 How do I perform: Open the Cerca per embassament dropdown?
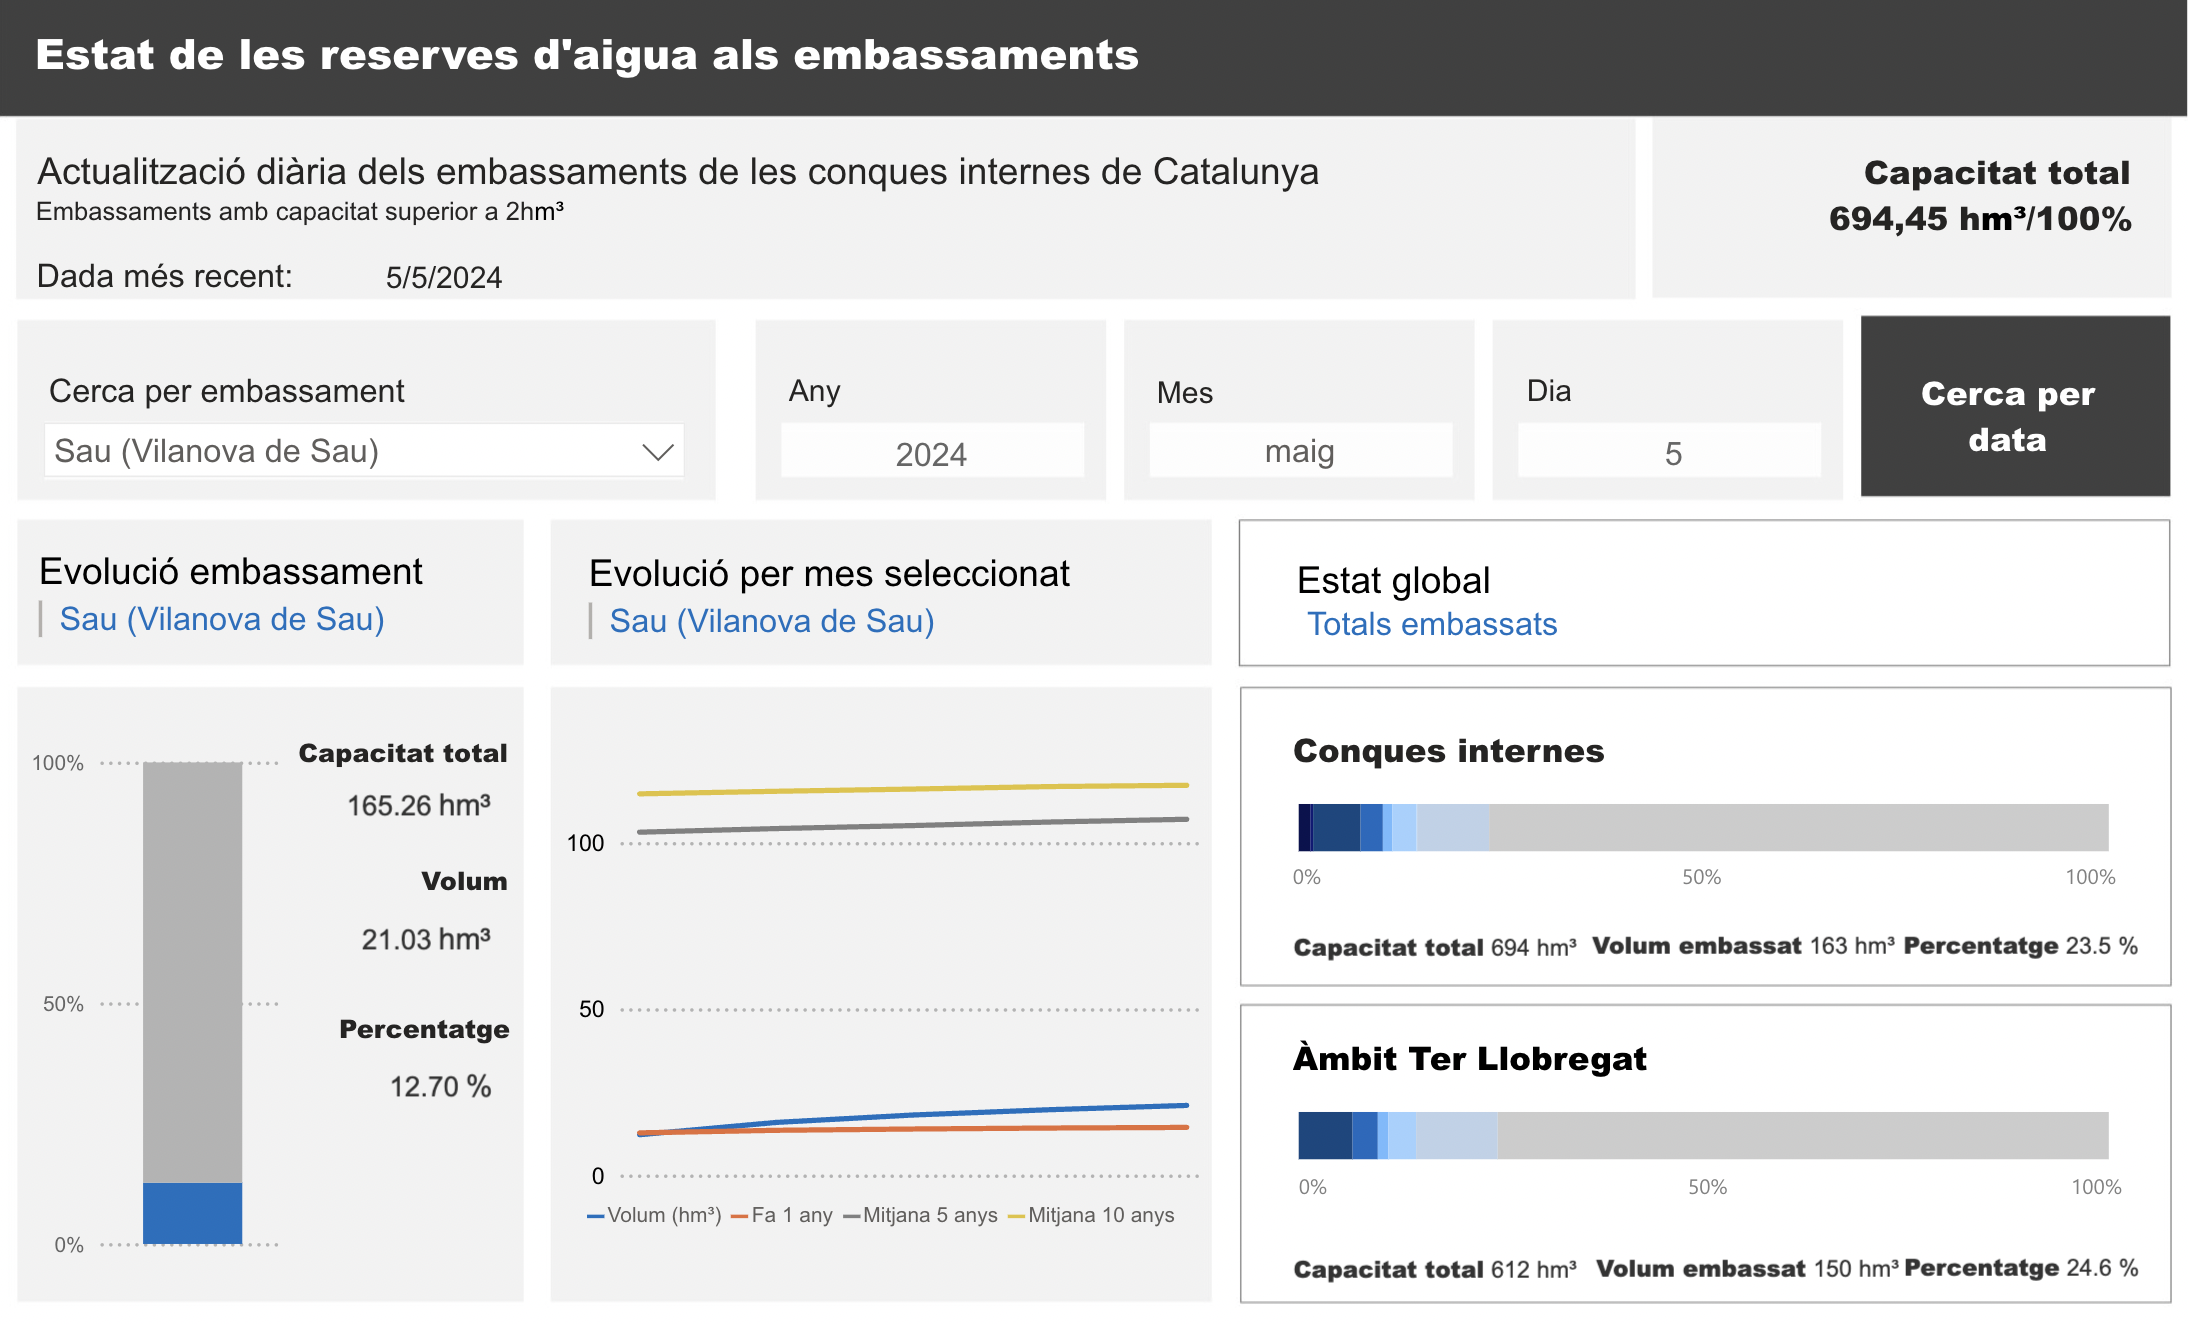tap(364, 451)
